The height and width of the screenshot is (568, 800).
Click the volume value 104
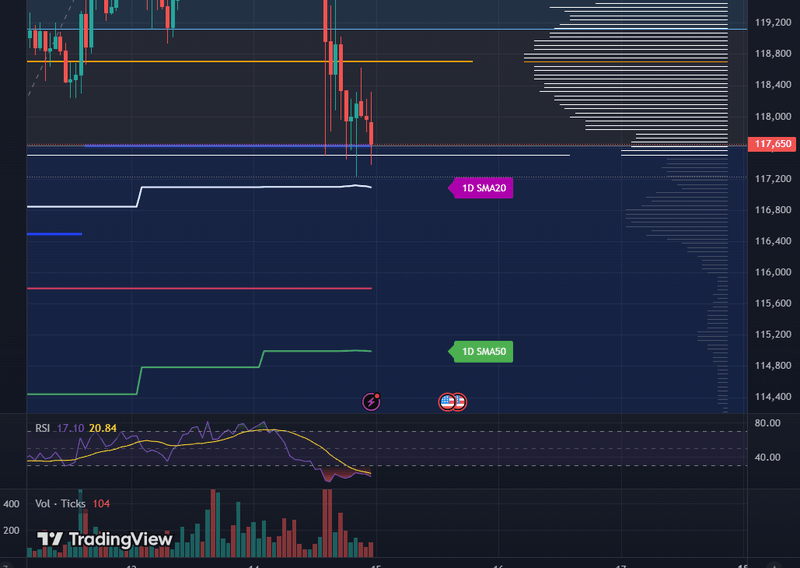point(101,504)
